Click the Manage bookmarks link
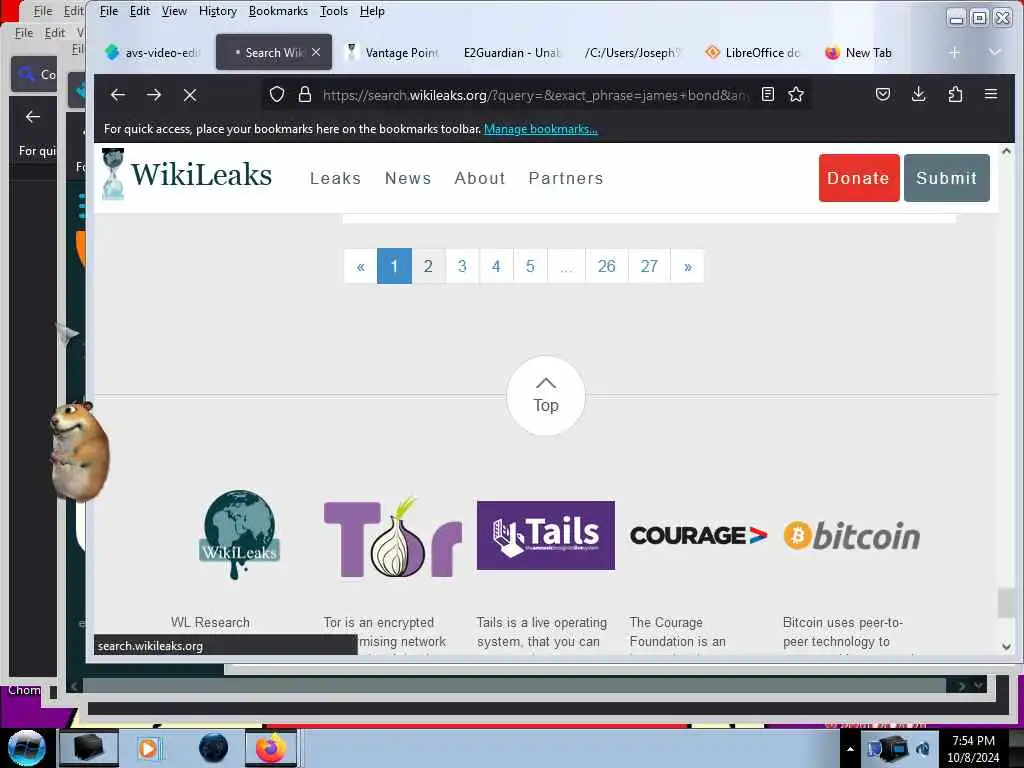 click(x=541, y=129)
